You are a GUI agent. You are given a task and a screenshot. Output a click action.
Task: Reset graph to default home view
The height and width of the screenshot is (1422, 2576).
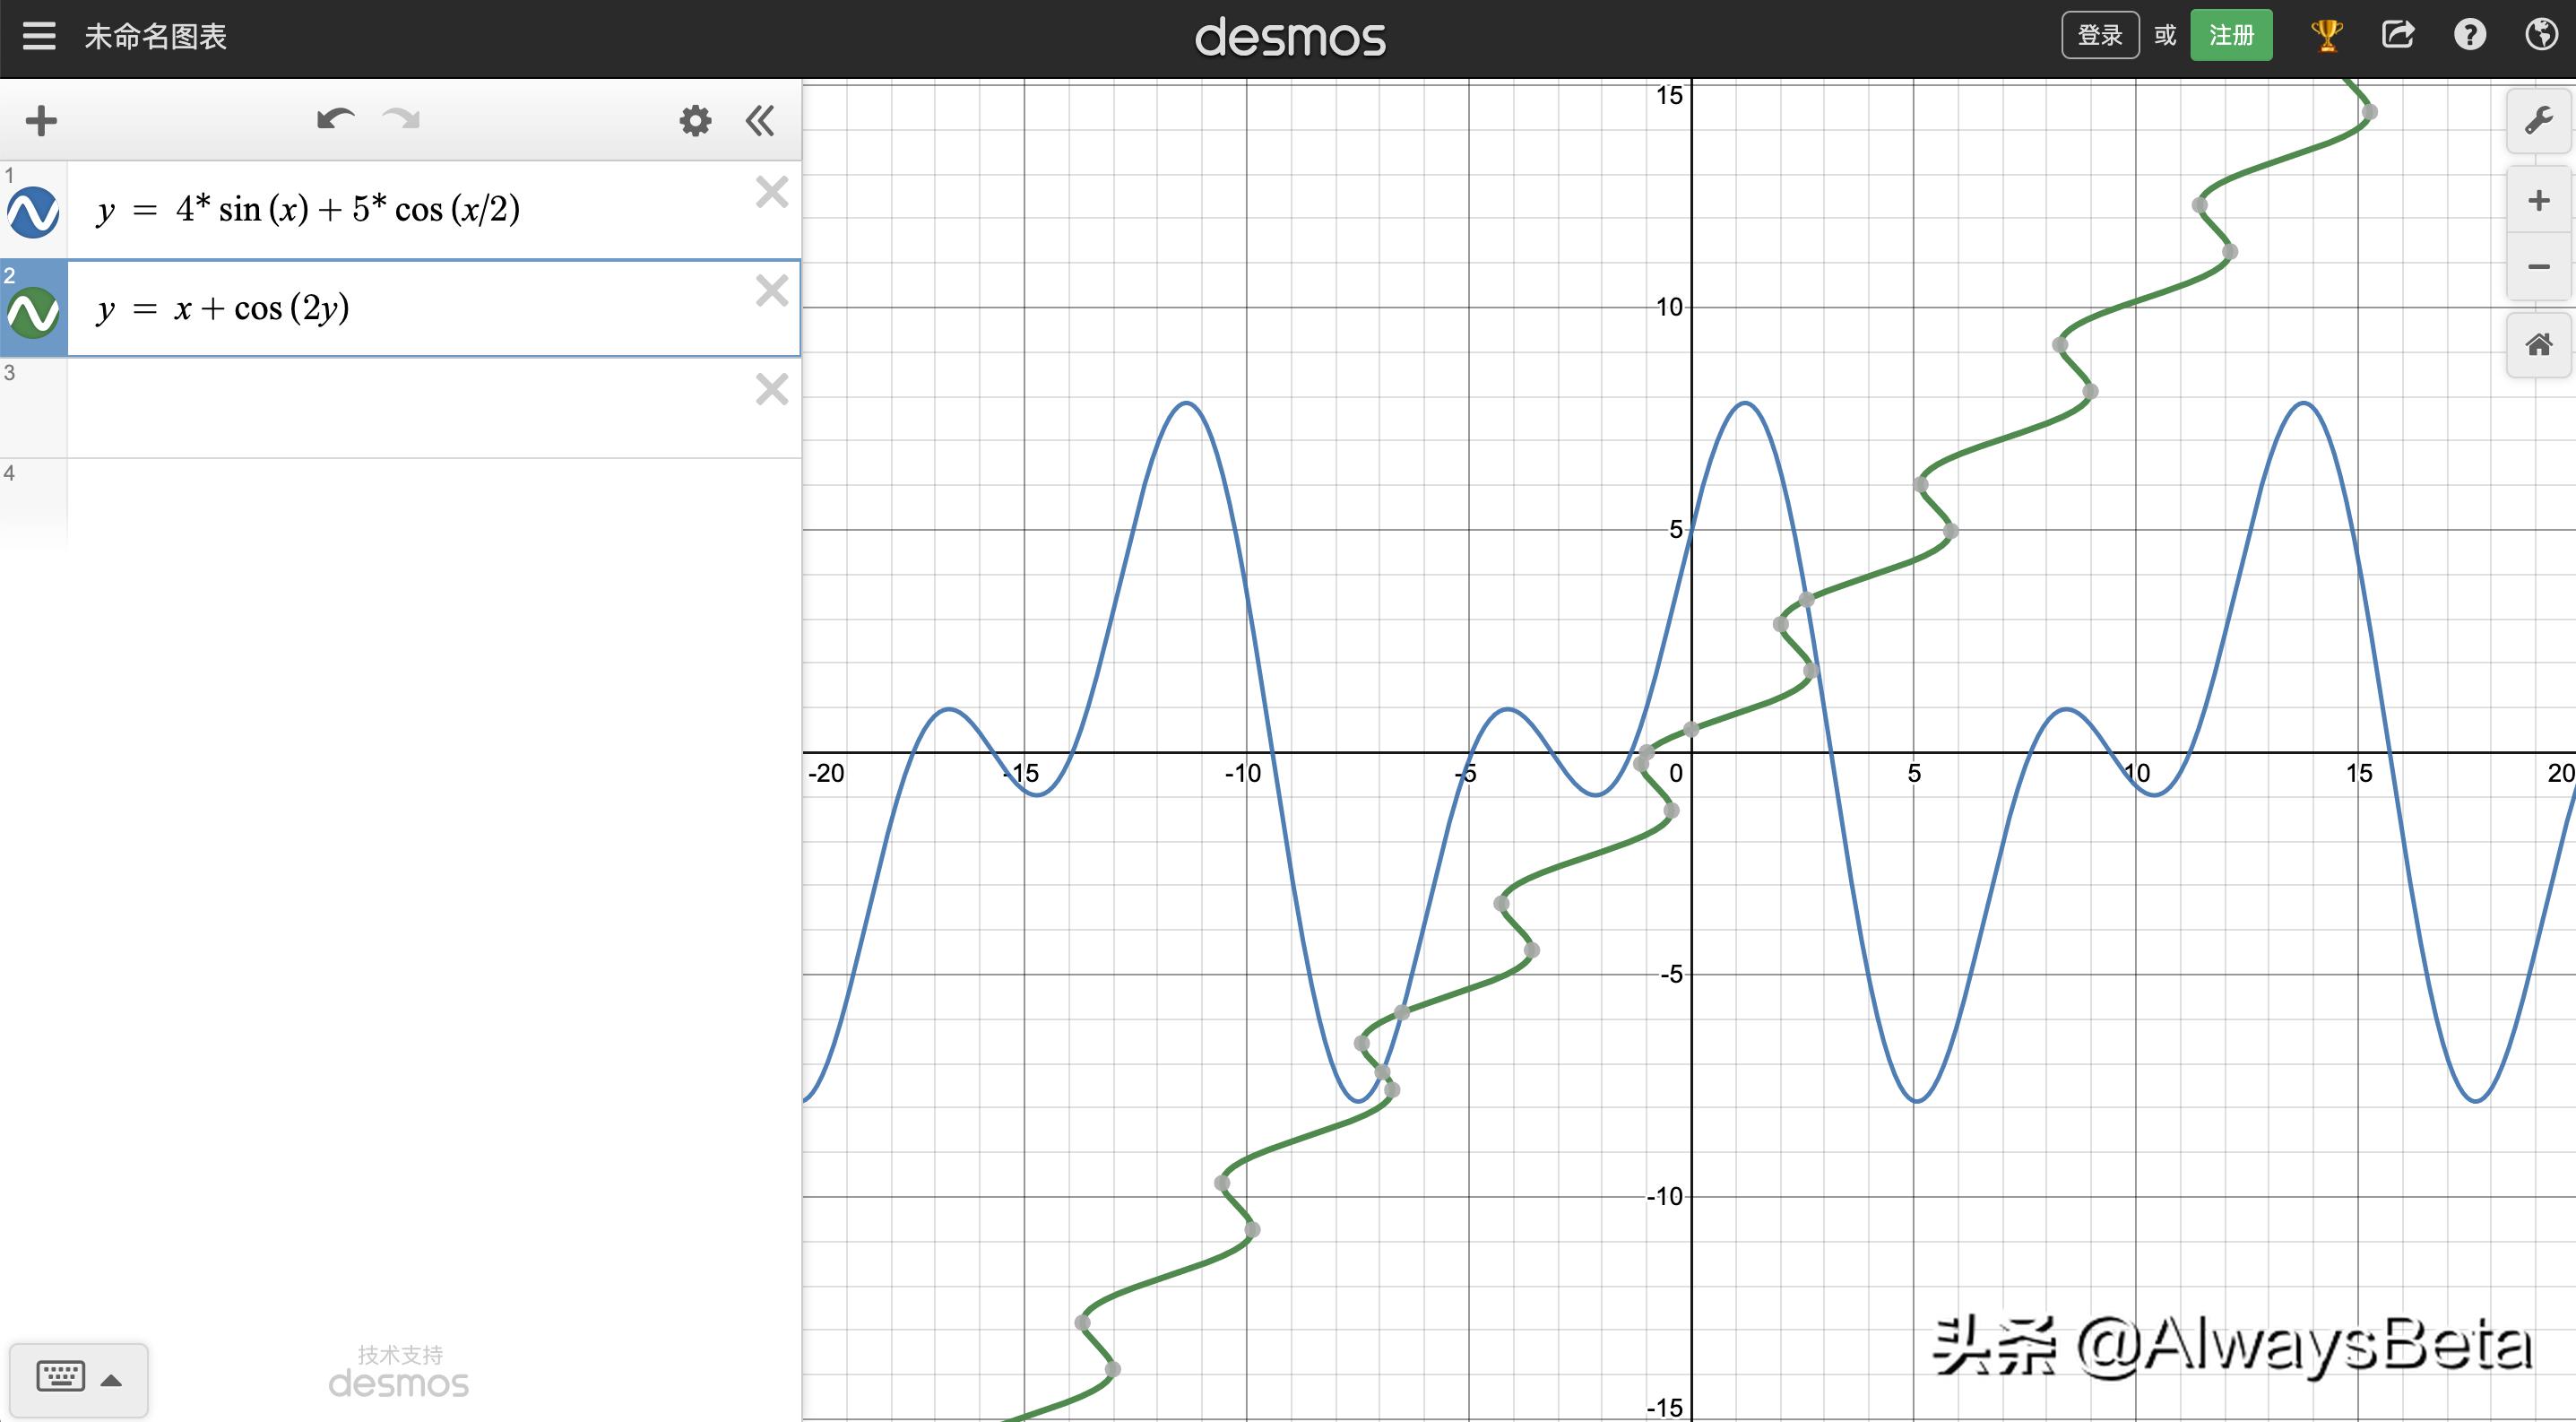[2538, 346]
